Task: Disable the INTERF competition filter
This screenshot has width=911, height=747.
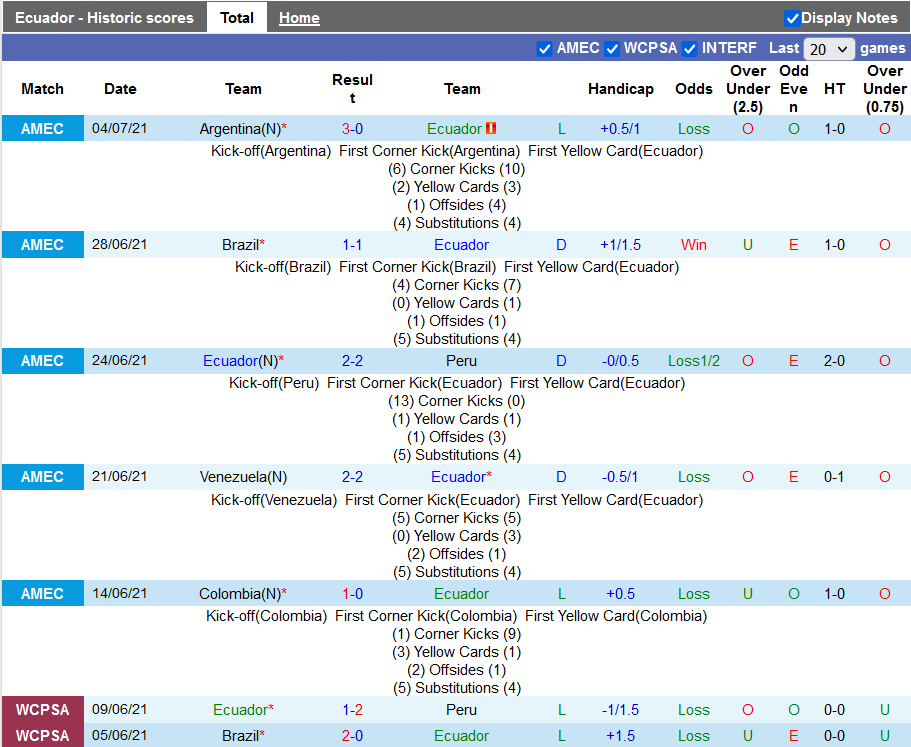Action: tap(690, 49)
